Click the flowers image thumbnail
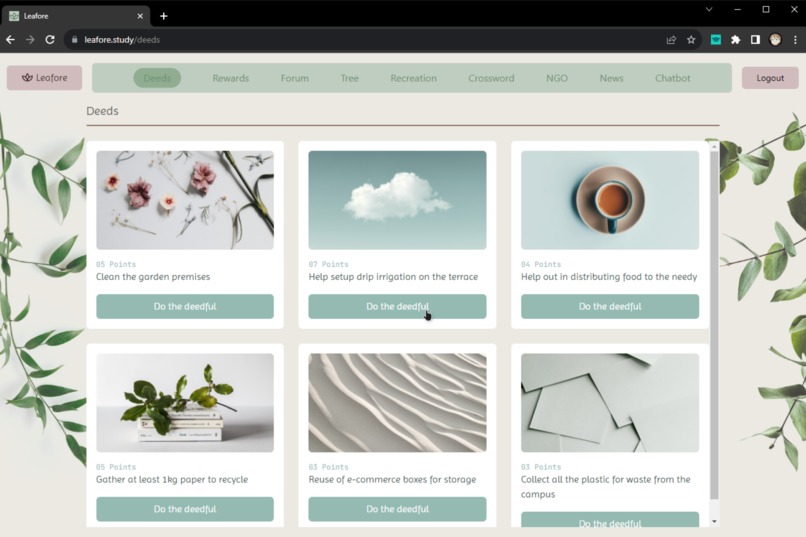Screen dimensions: 806x537 pos(185,200)
